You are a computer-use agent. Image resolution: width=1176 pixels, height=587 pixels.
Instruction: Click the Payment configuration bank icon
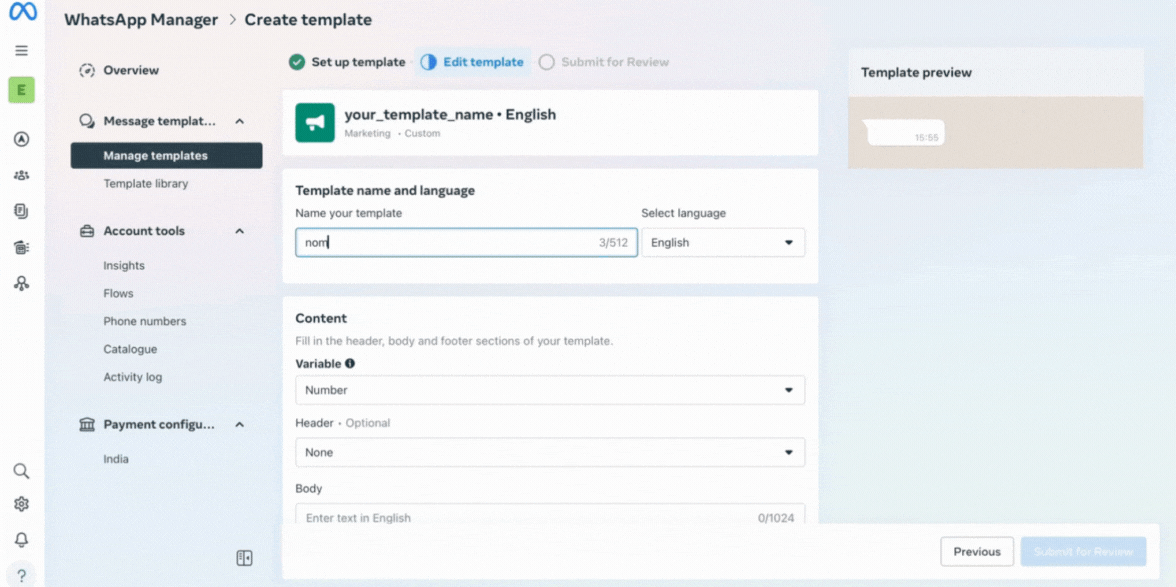click(87, 424)
